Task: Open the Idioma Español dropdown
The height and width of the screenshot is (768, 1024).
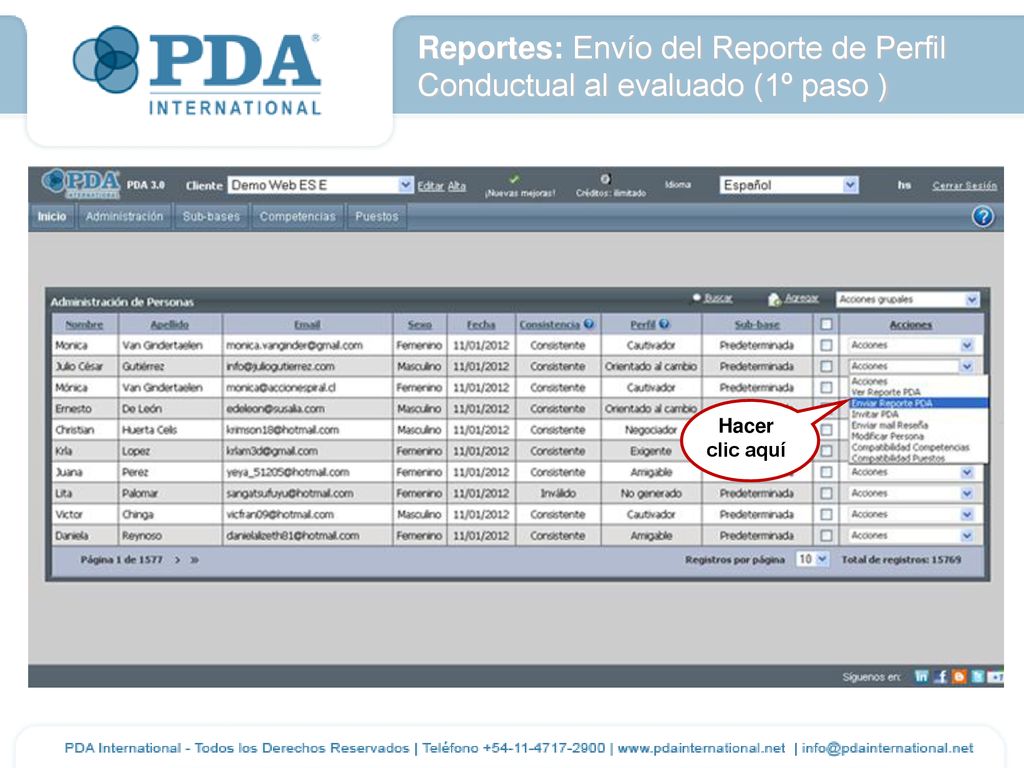Action: tap(789, 185)
